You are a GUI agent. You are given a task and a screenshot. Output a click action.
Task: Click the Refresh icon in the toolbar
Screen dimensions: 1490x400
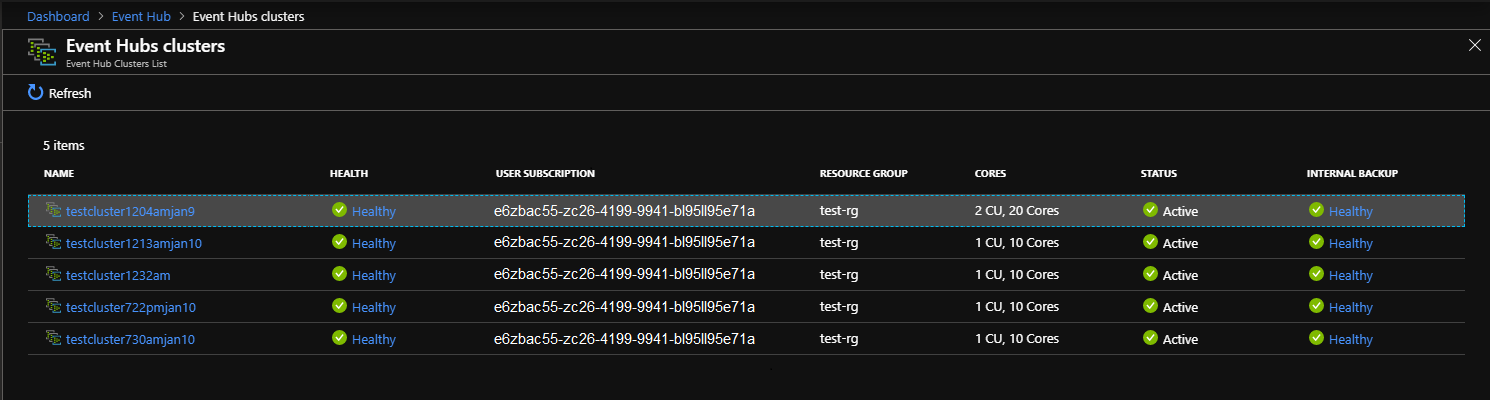(35, 93)
